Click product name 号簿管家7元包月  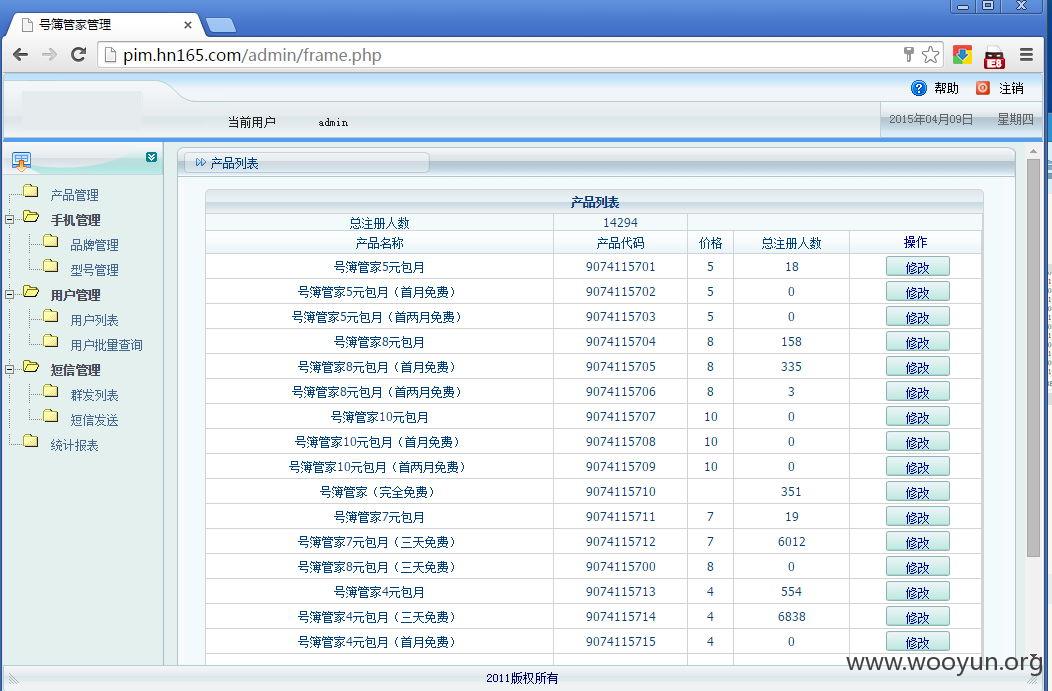click(379, 517)
